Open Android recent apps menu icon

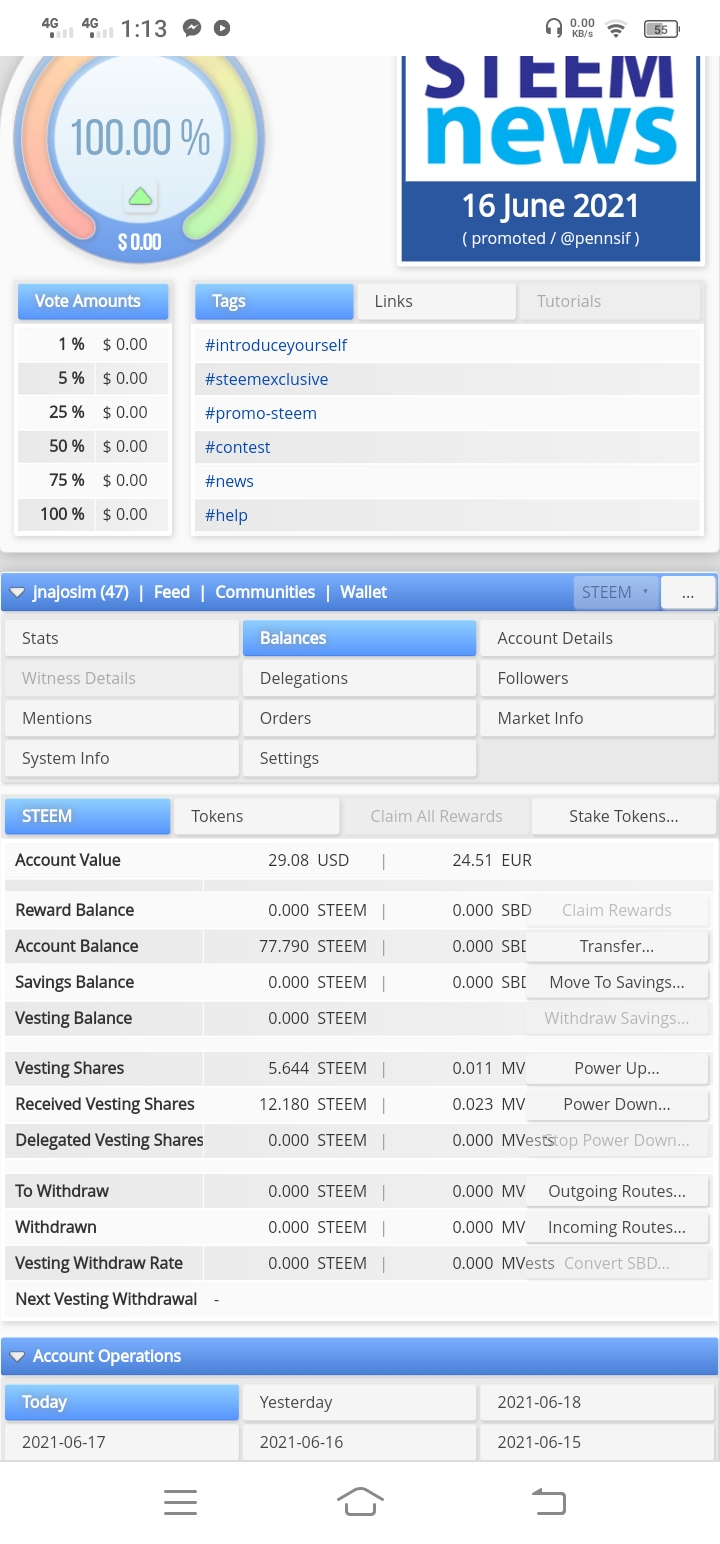pos(180,1502)
